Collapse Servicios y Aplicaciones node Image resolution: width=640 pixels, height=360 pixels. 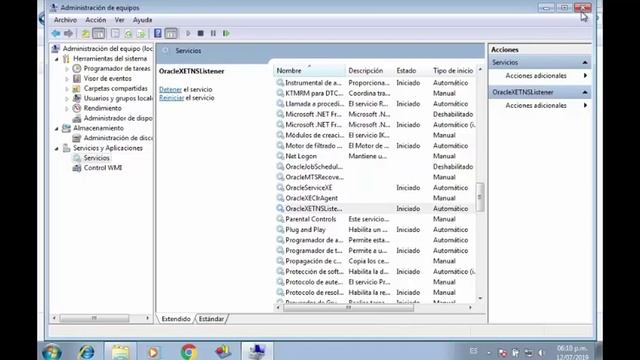click(x=57, y=149)
